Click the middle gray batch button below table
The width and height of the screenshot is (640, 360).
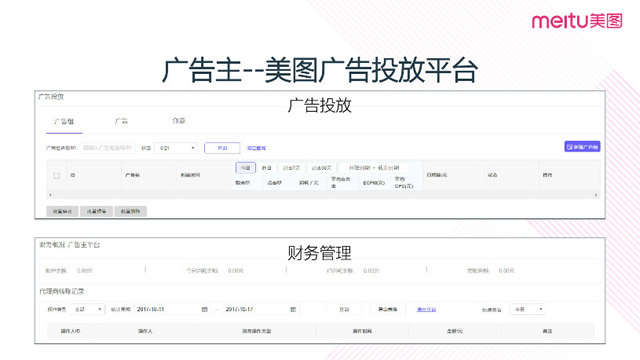click(96, 211)
